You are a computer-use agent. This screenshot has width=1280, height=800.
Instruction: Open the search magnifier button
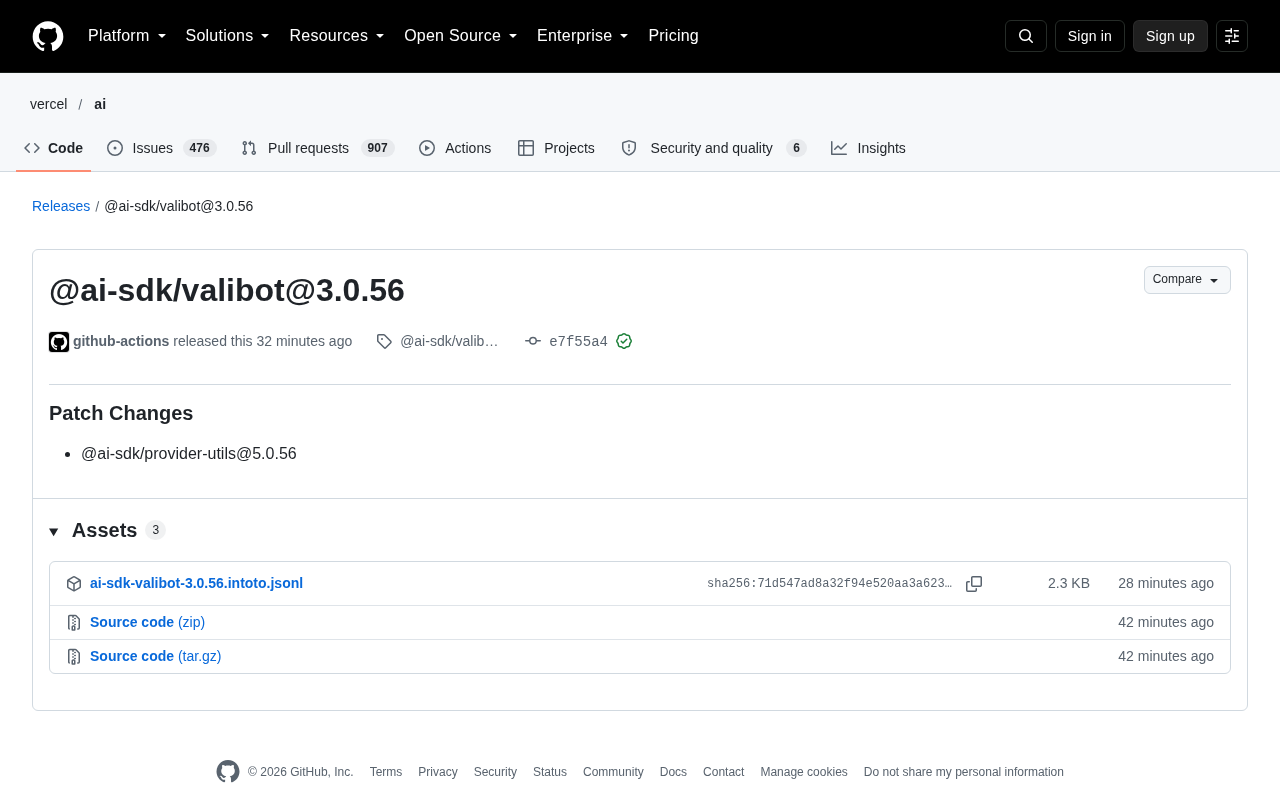(1026, 36)
